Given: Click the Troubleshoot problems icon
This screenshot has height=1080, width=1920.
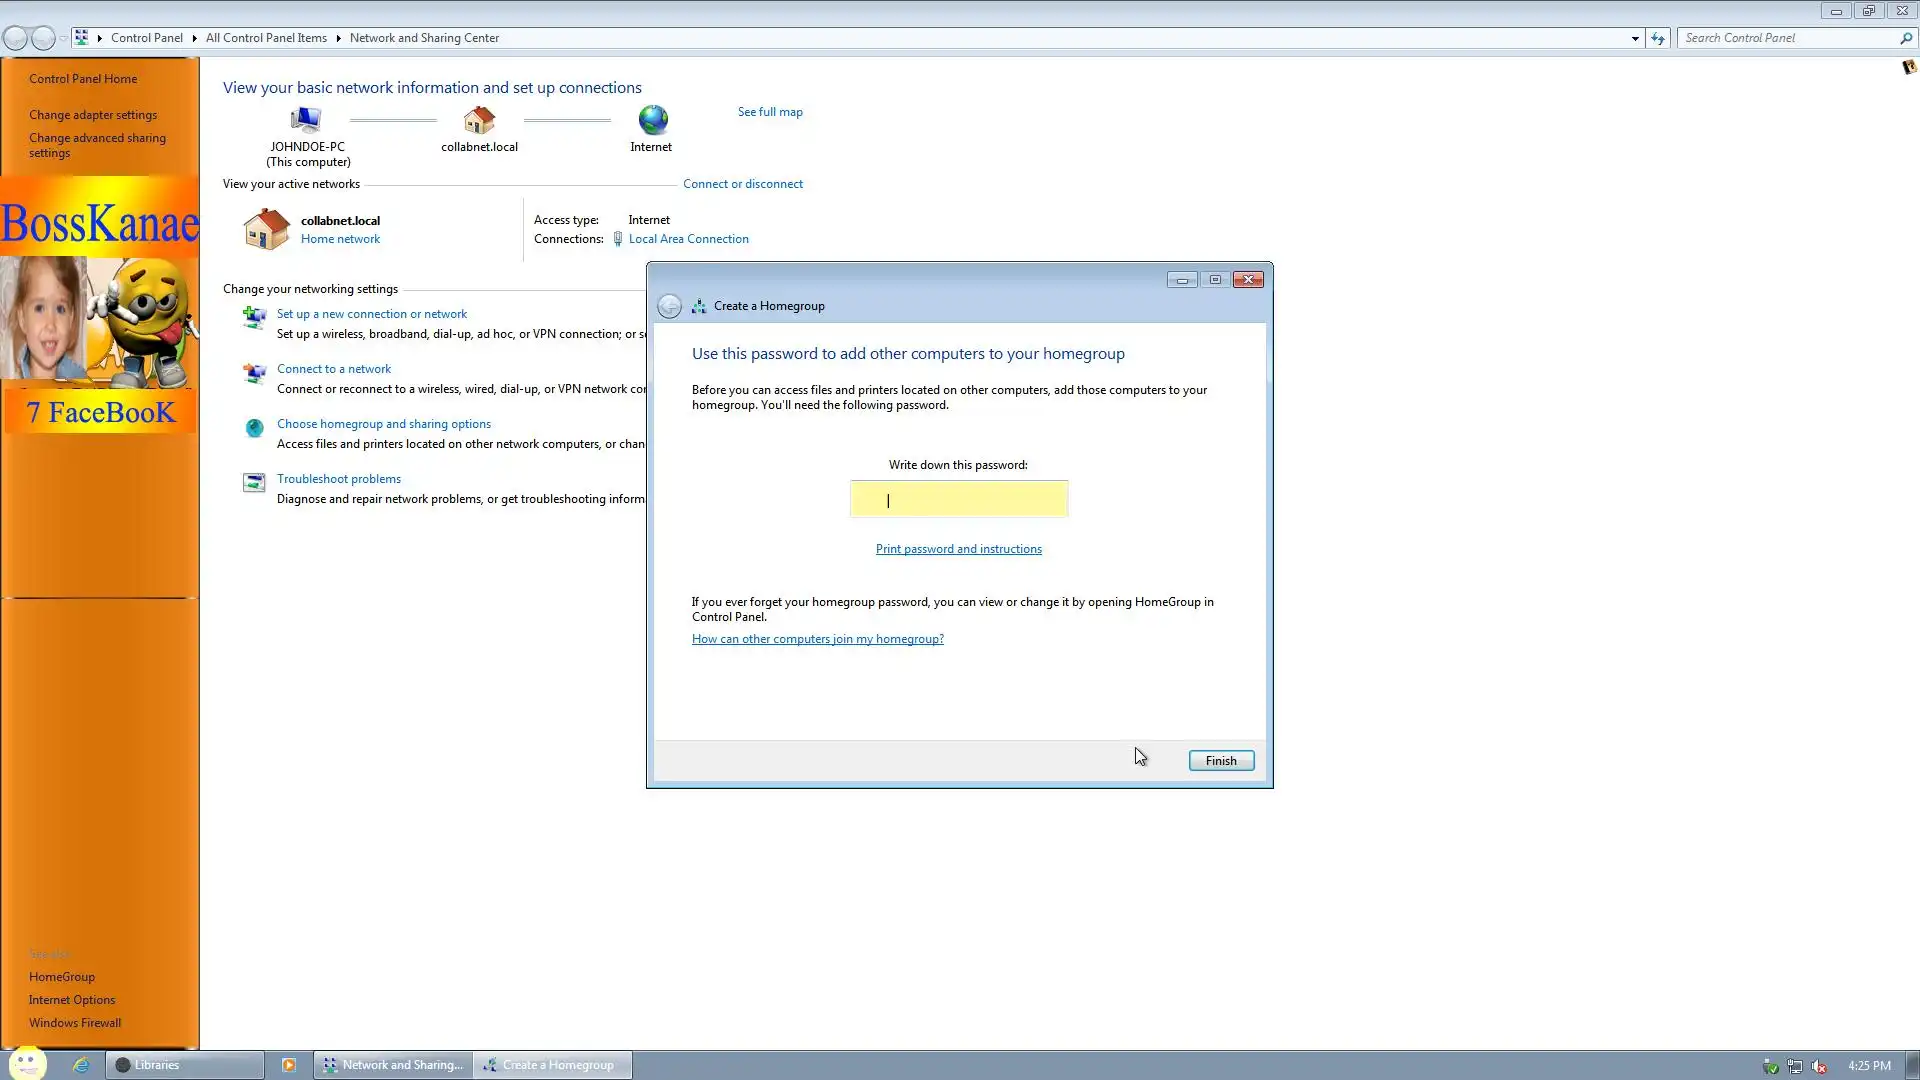Looking at the screenshot, I should (x=254, y=483).
